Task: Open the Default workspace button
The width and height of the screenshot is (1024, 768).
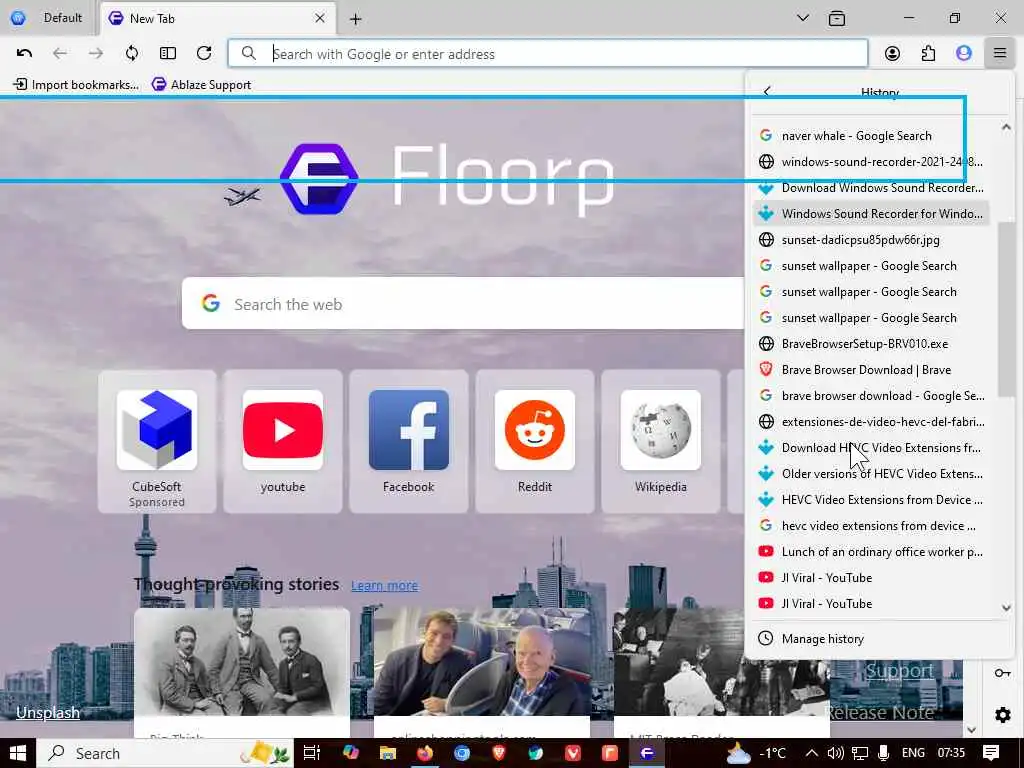Action: (x=46, y=18)
